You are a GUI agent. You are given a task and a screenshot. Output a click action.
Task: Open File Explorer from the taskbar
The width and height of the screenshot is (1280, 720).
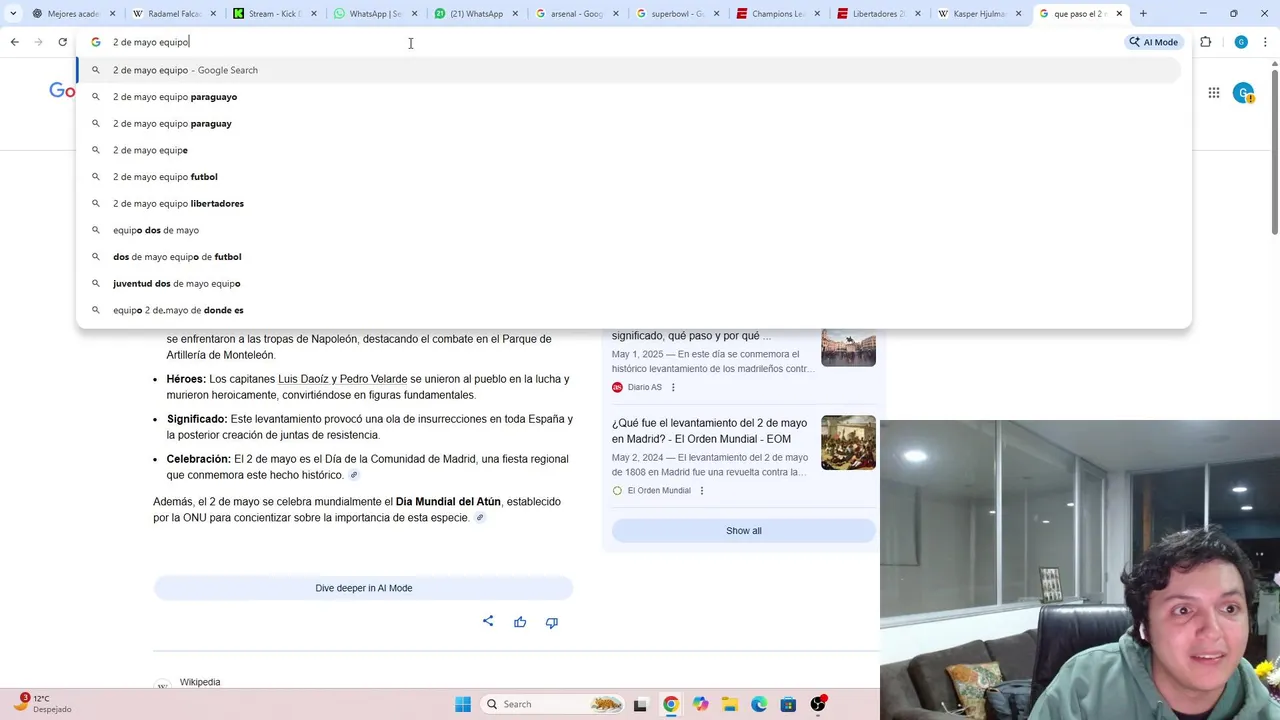729,704
